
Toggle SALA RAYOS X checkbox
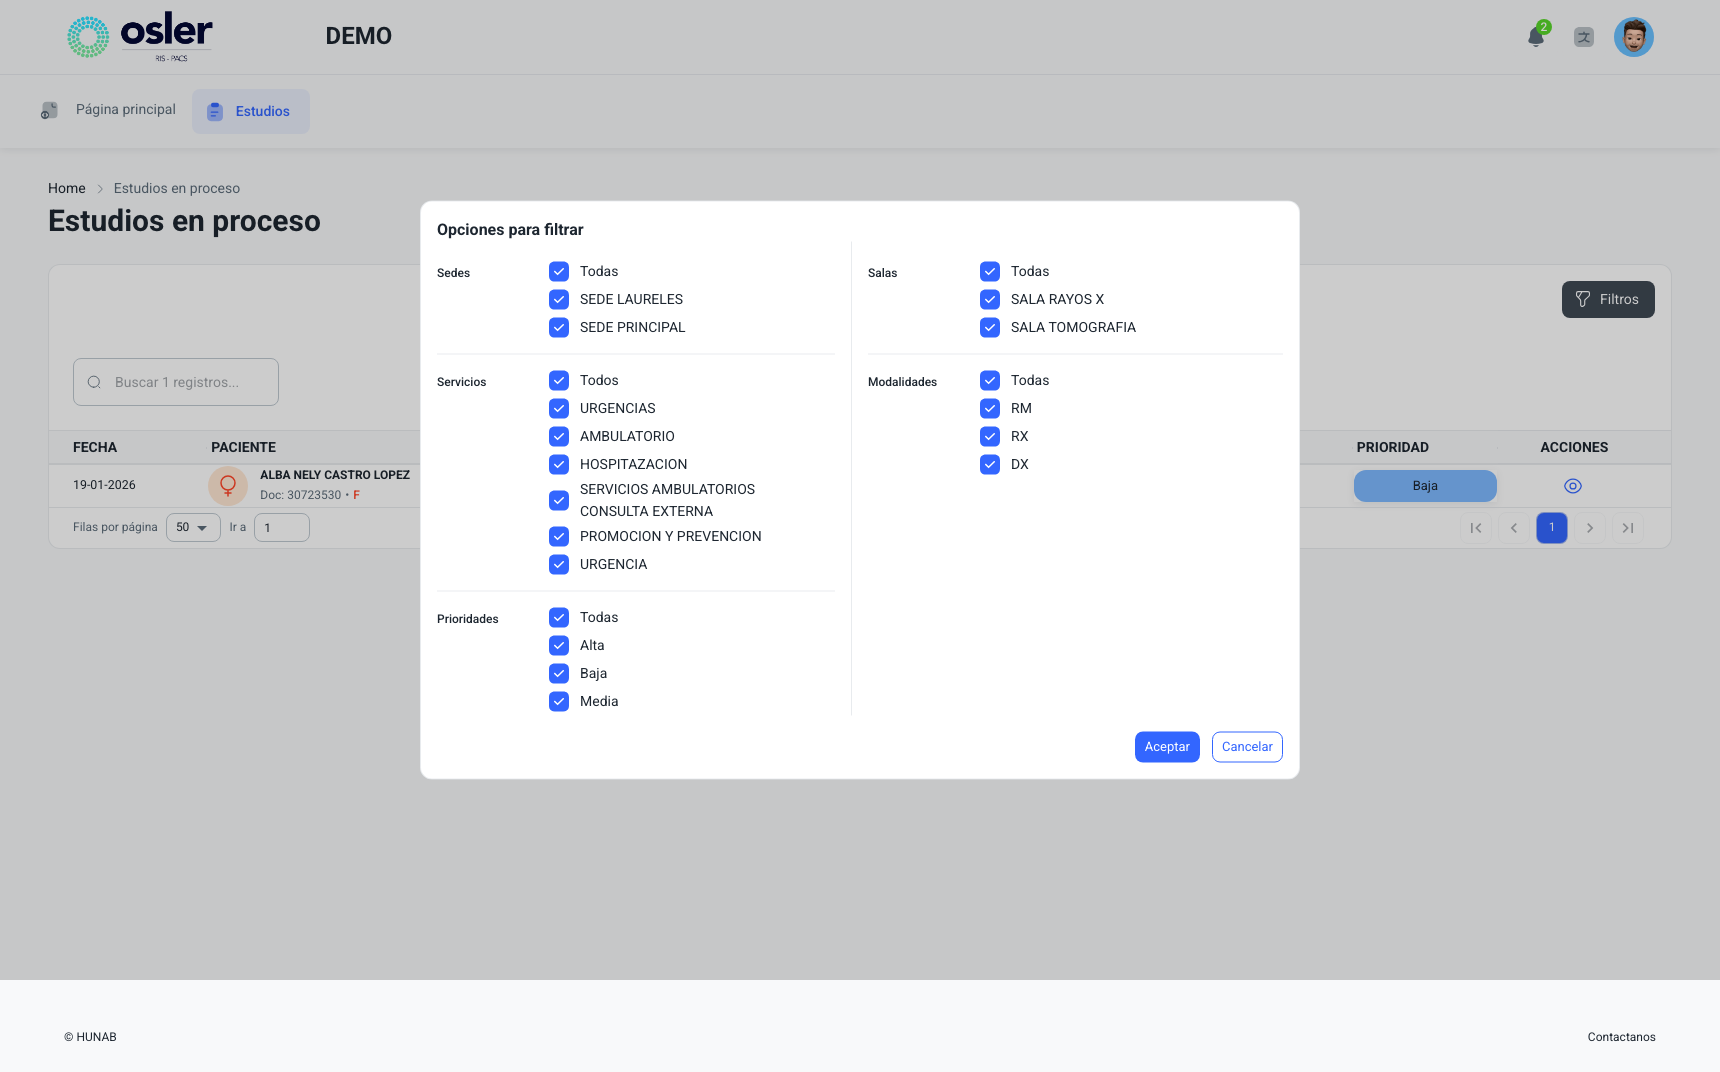click(x=990, y=299)
